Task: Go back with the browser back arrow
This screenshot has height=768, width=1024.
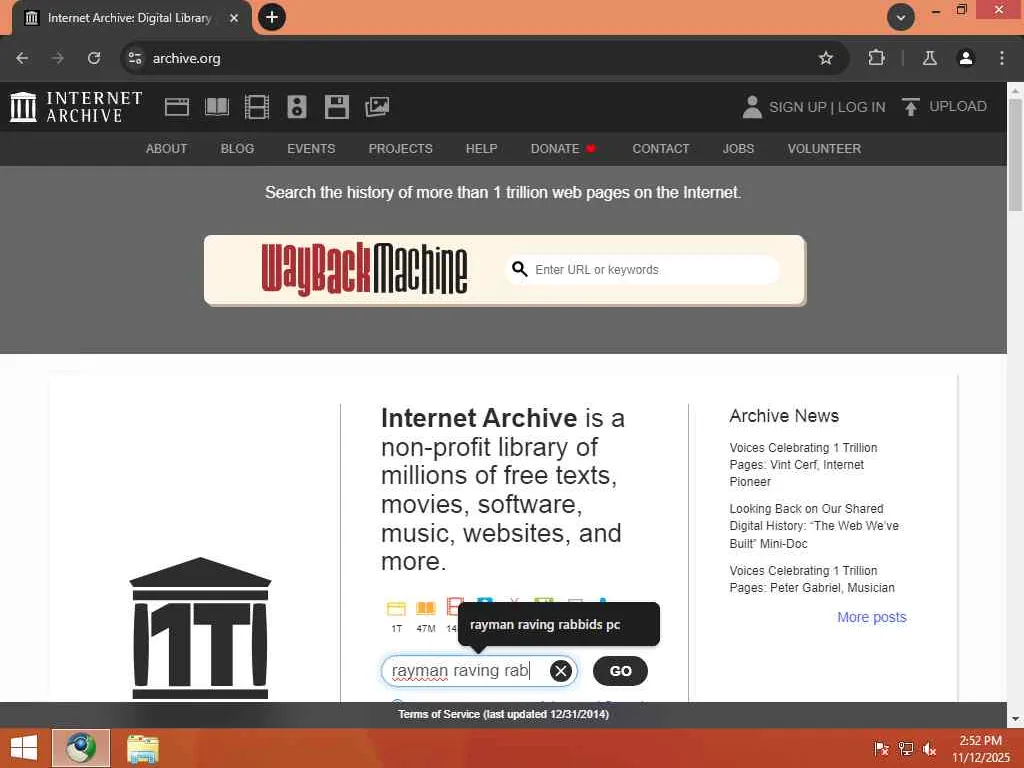Action: (x=22, y=58)
